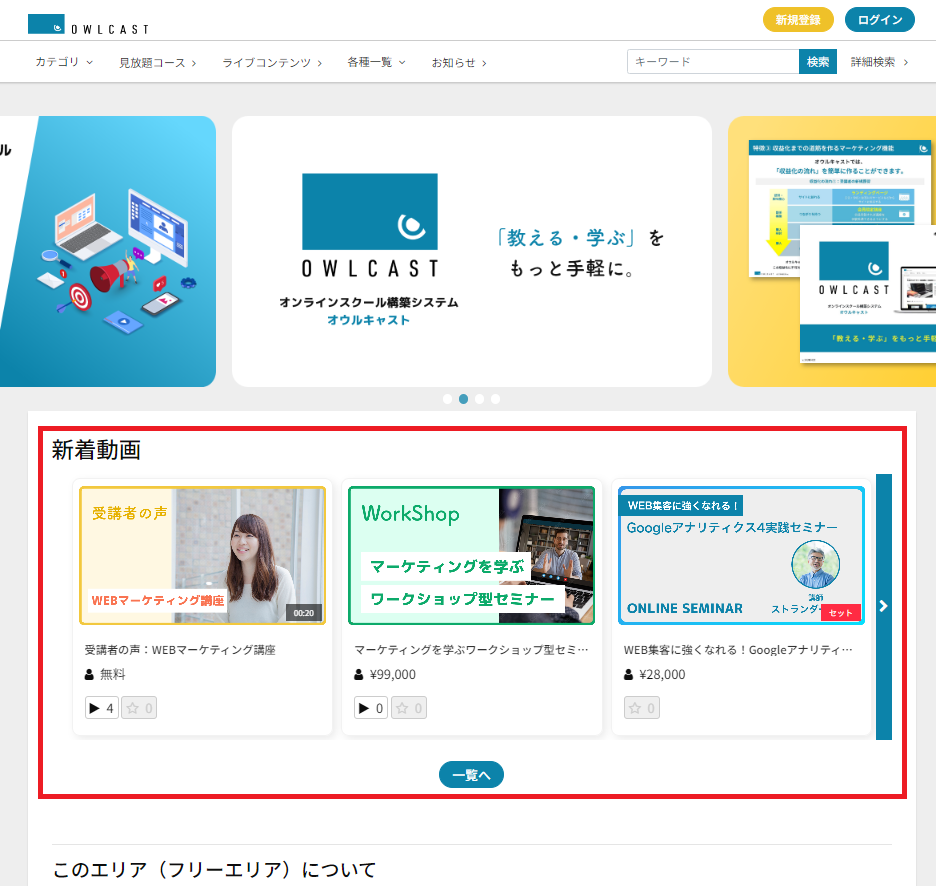The image size is (936, 886).
Task: Click the center OWLCAST banner slide
Action: (472, 251)
